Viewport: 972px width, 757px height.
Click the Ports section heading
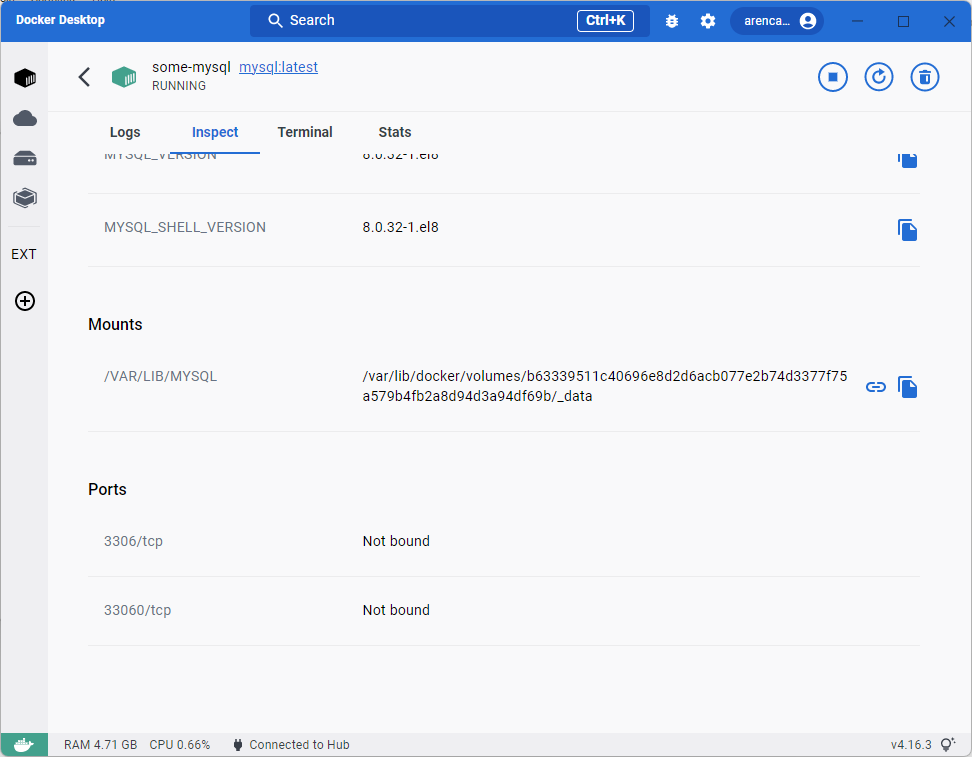(x=107, y=489)
